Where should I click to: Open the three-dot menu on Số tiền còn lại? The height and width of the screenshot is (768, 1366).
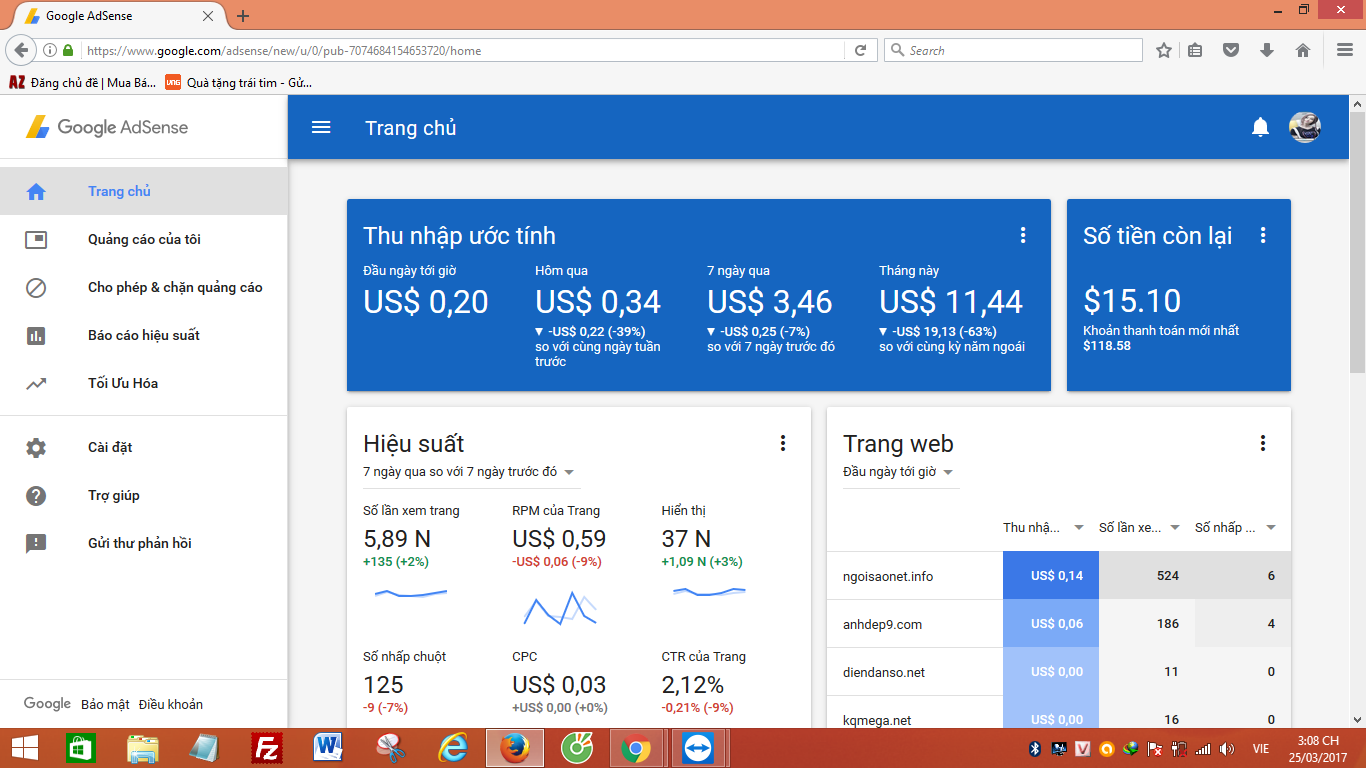[x=1262, y=235]
